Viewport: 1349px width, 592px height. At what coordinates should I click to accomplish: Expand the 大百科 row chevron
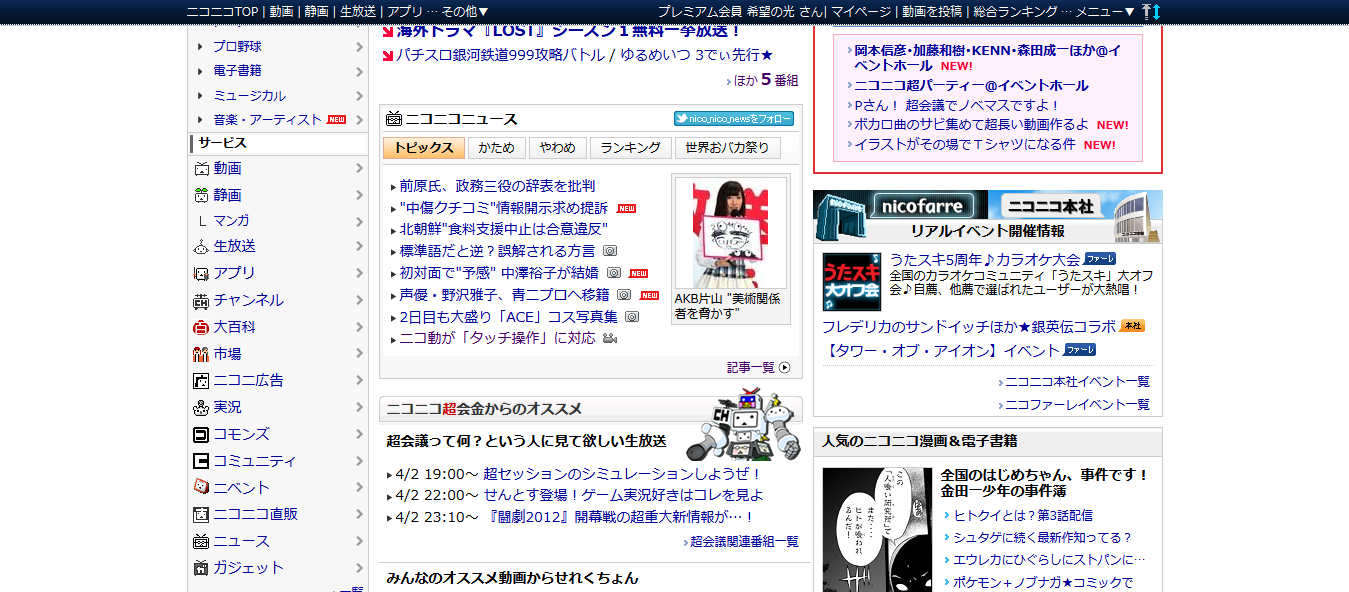click(359, 327)
